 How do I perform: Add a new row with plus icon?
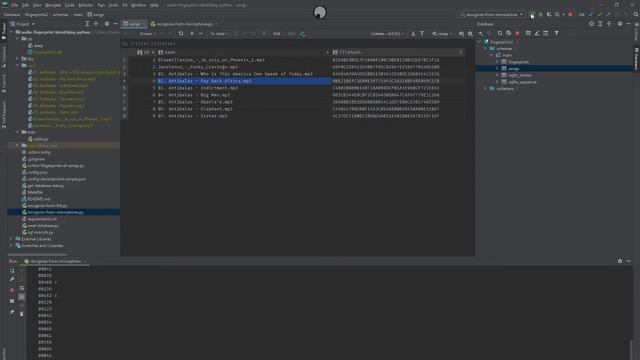192,33
